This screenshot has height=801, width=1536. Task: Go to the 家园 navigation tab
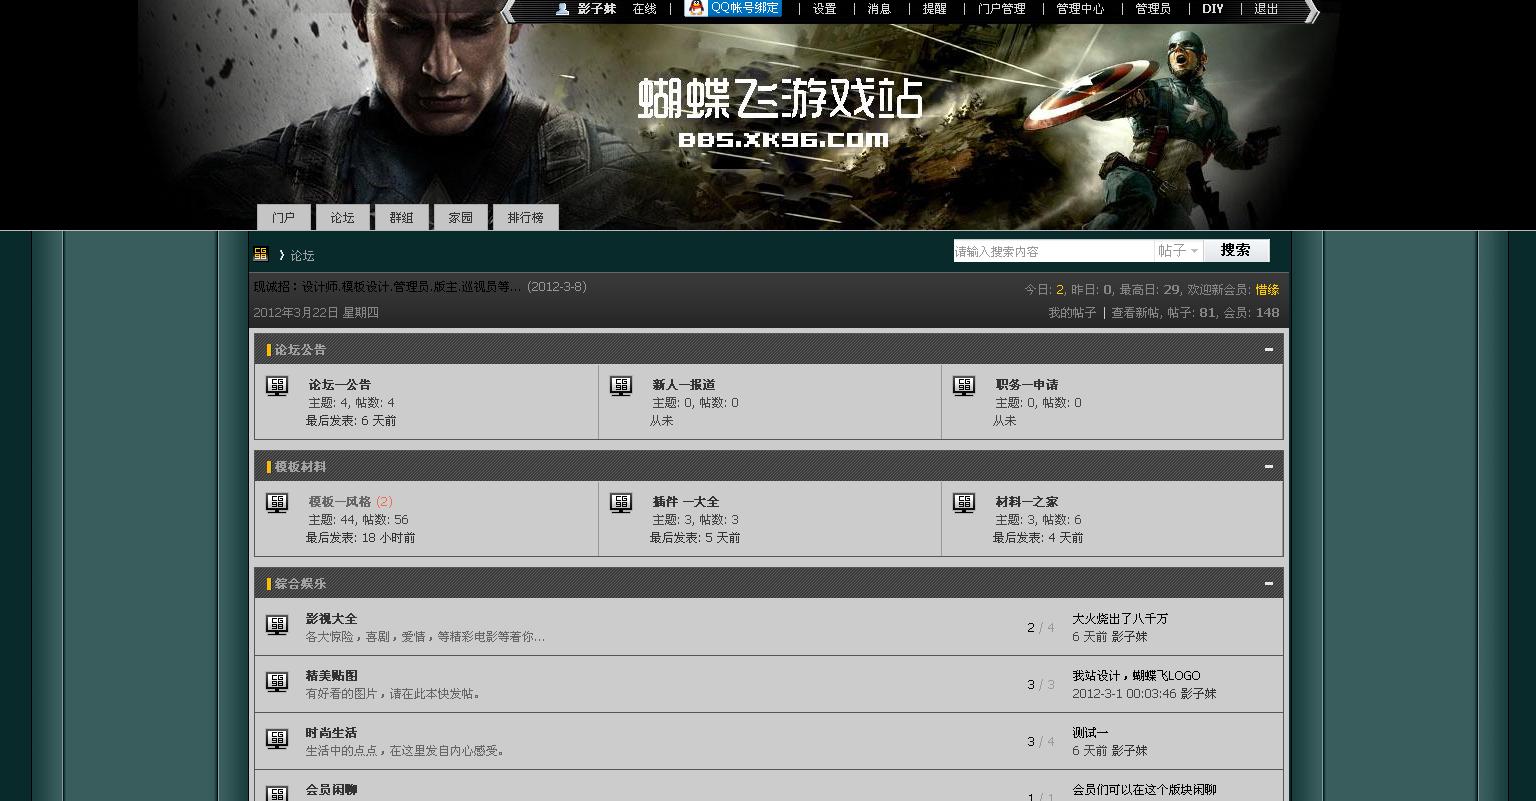(461, 217)
